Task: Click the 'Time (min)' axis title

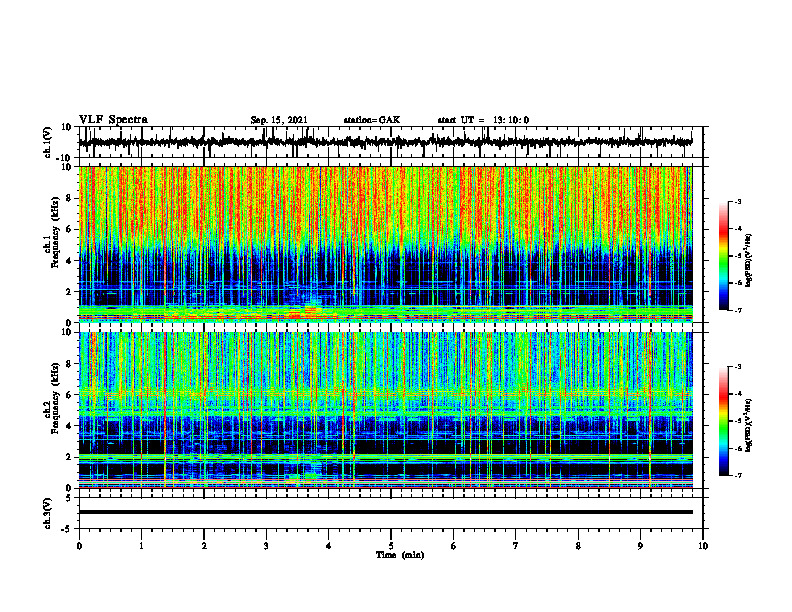Action: point(400,555)
